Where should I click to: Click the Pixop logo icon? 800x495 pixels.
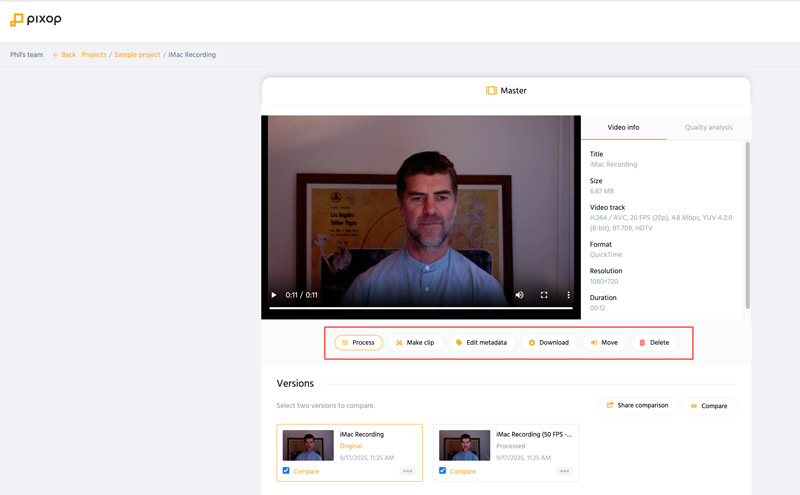pos(17,20)
